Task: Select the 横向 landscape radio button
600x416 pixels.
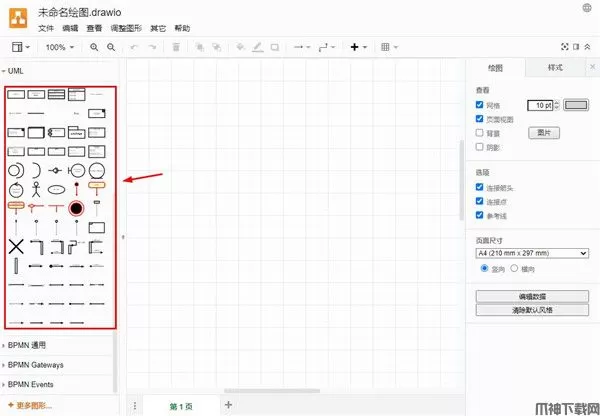Action: pos(514,268)
